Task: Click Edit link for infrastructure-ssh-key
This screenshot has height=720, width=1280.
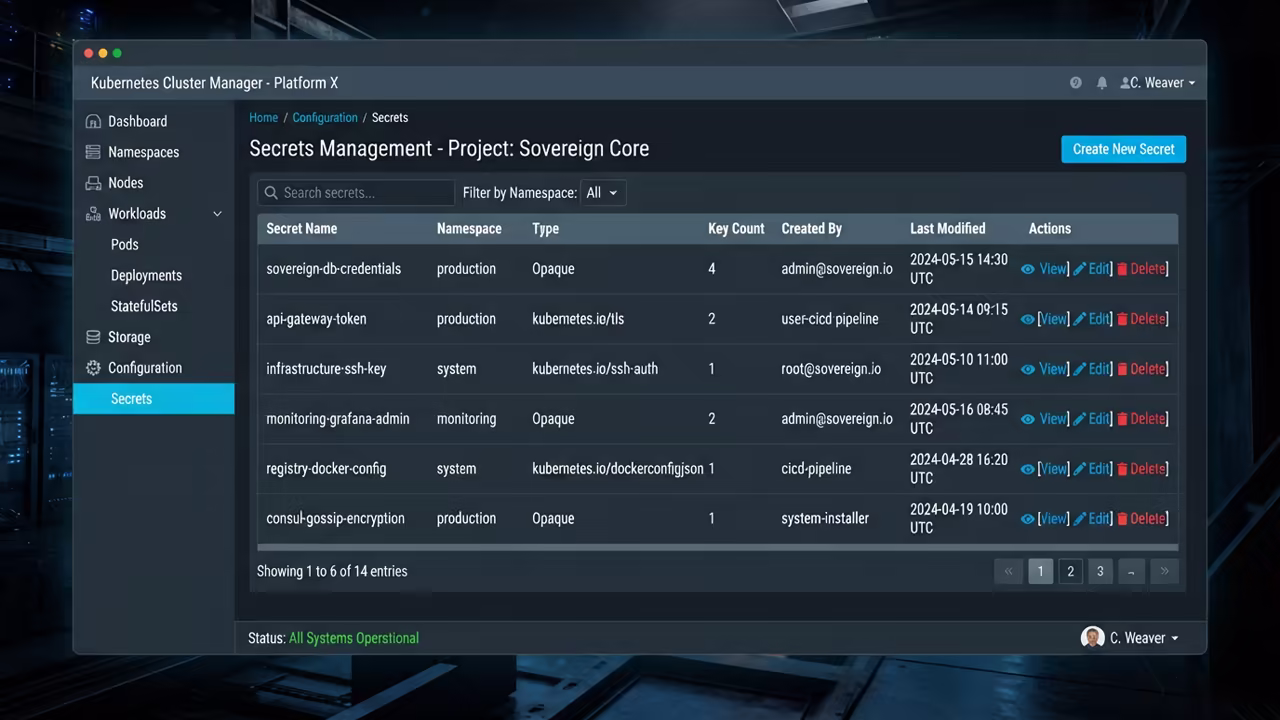Action: click(1098, 369)
